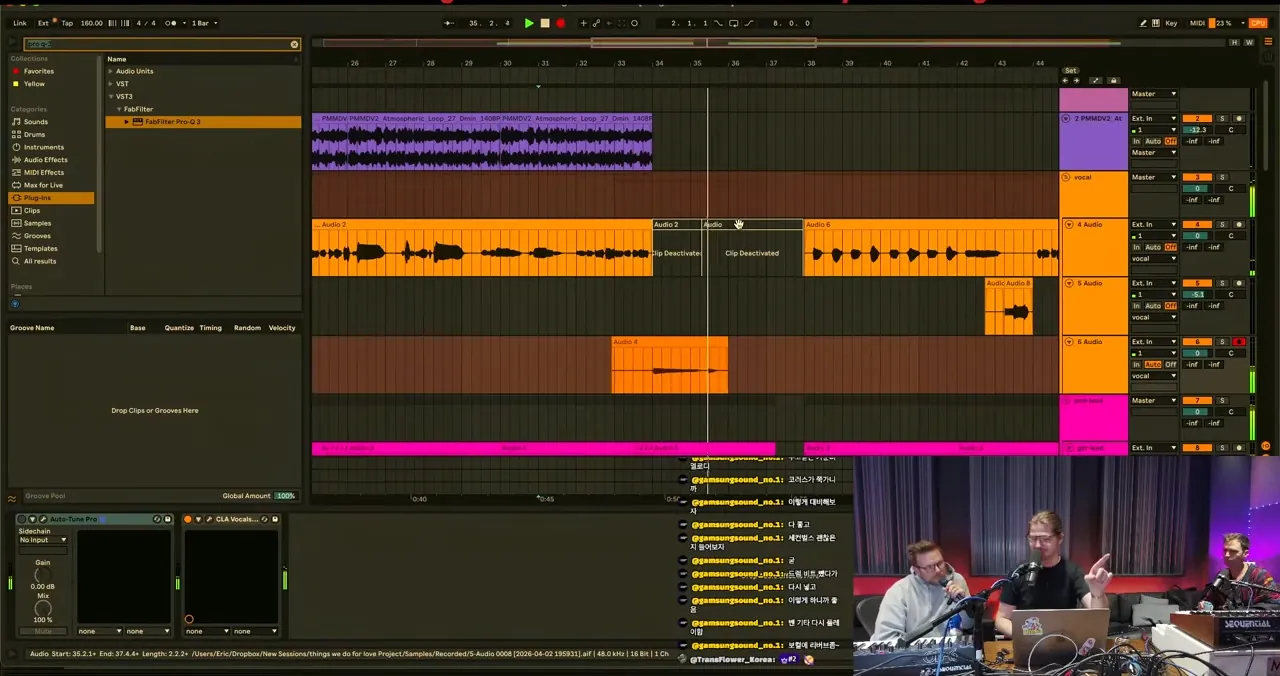
Task: Expand the VST folder
Action: (111, 84)
